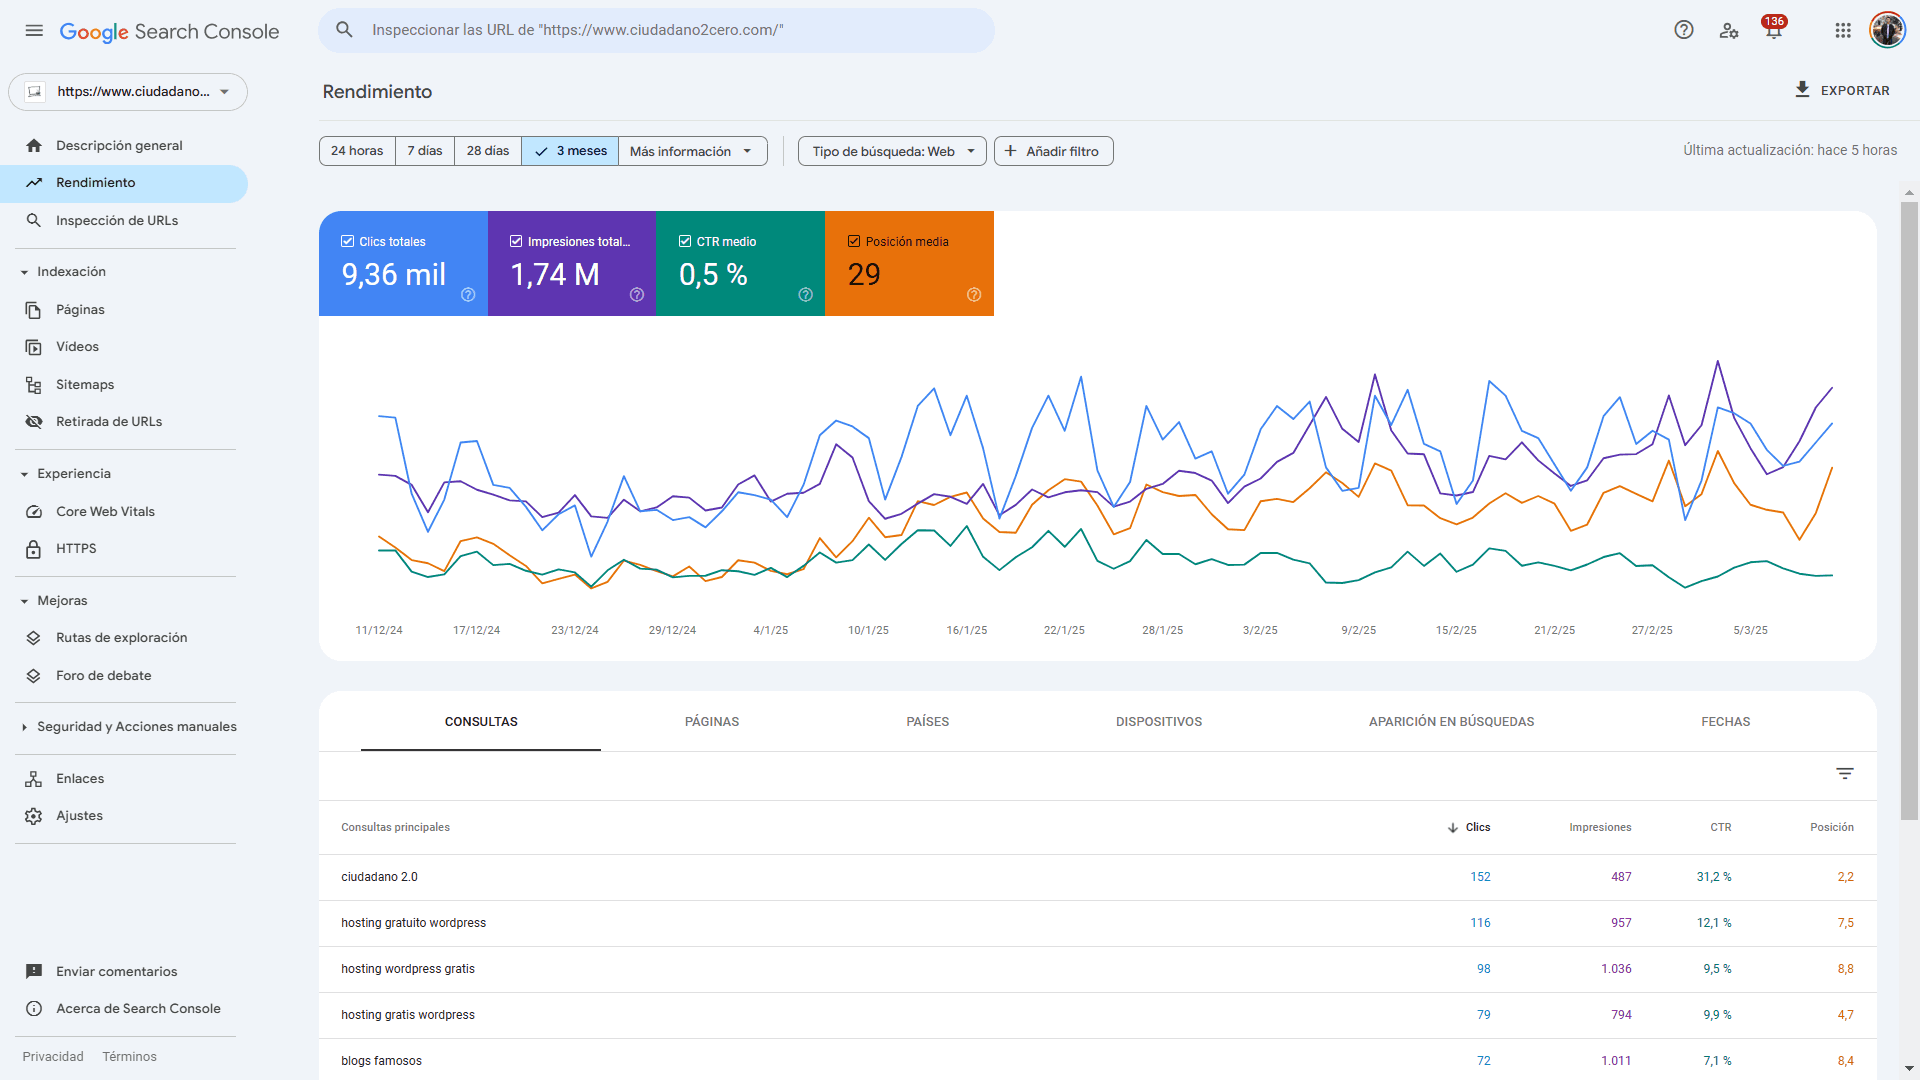Click the Core Web Vitals gauge icon
Image resolution: width=1920 pixels, height=1080 pixels.
tap(34, 512)
